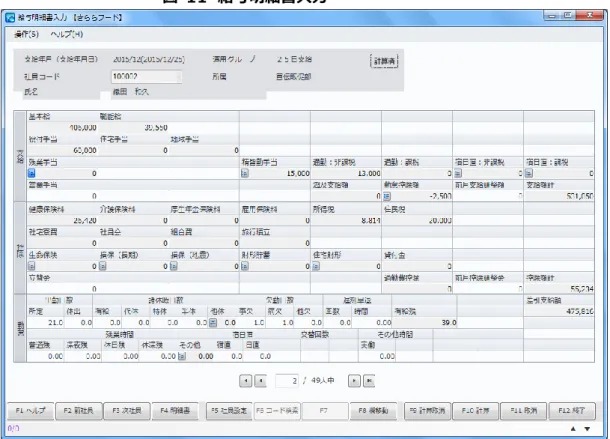Screen dimensions: 610x439
Task: Jump to the first employee record
Action: coord(245,381)
